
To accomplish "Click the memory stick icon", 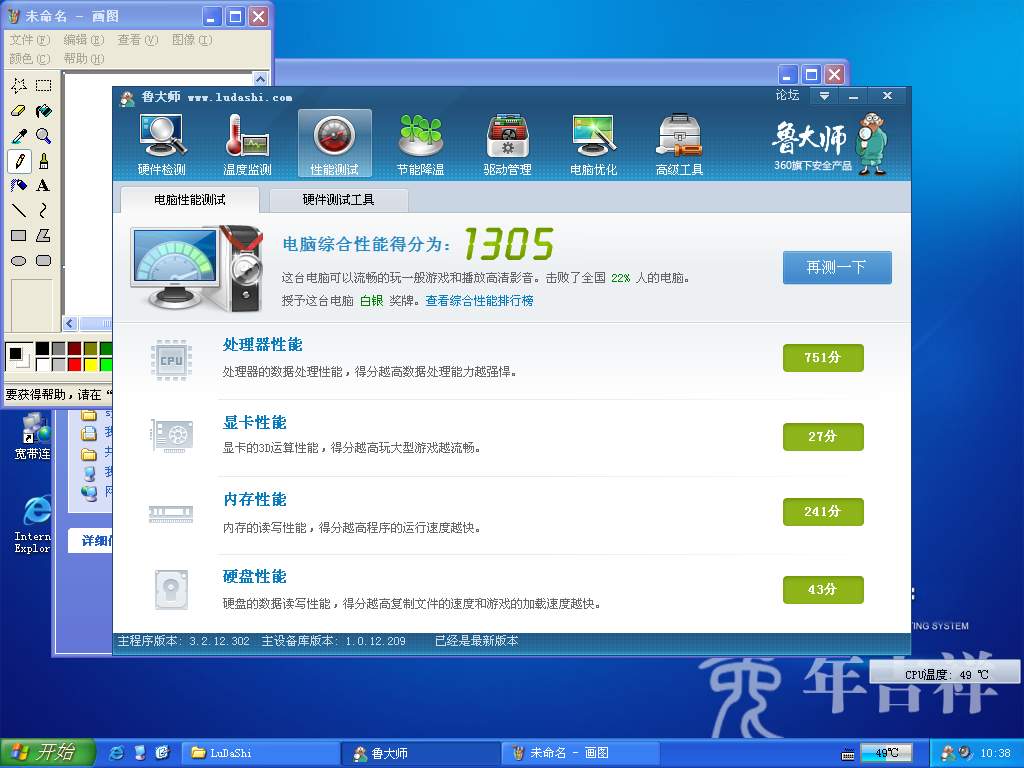I will click(x=171, y=514).
